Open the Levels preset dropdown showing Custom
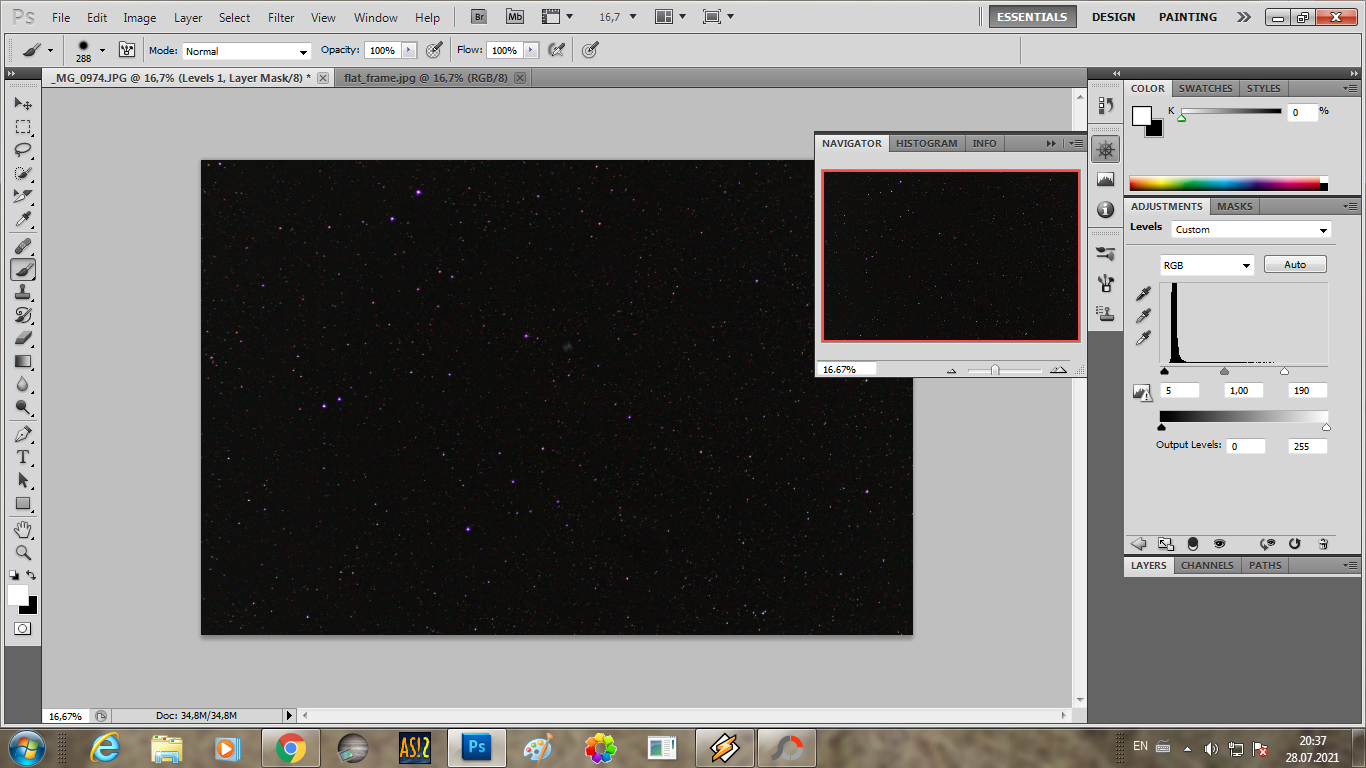 tap(1251, 230)
